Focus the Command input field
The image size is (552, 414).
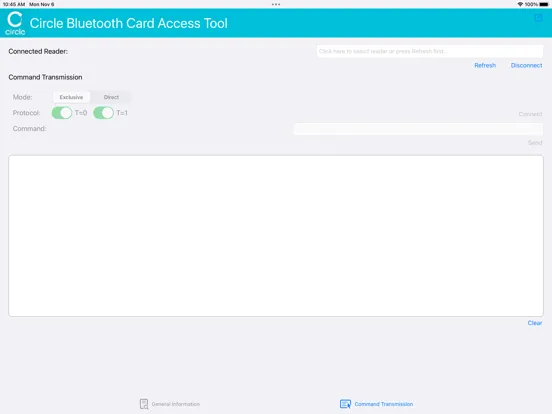[418, 129]
